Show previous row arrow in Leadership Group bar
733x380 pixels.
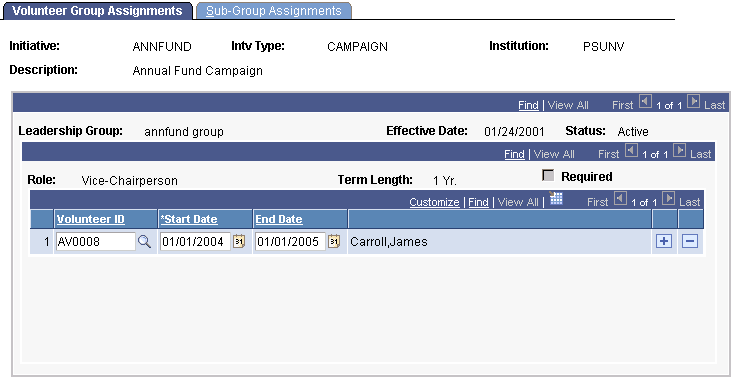pos(645,101)
